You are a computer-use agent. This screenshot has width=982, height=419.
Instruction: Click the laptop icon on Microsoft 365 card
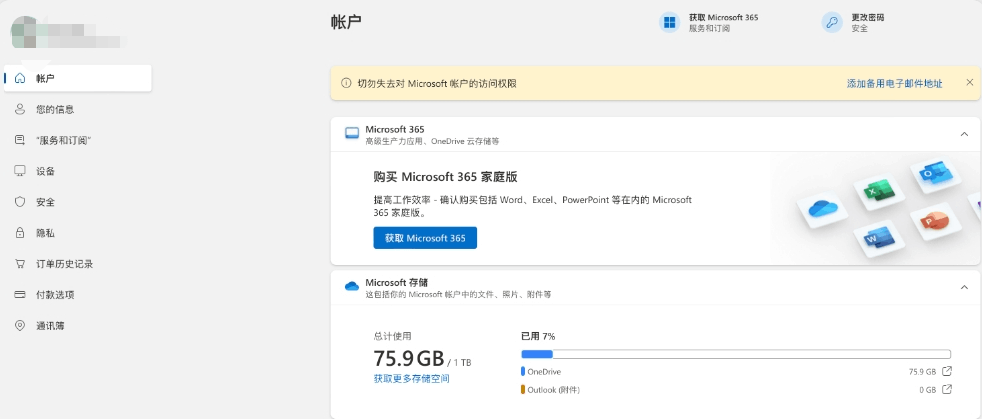[352, 133]
